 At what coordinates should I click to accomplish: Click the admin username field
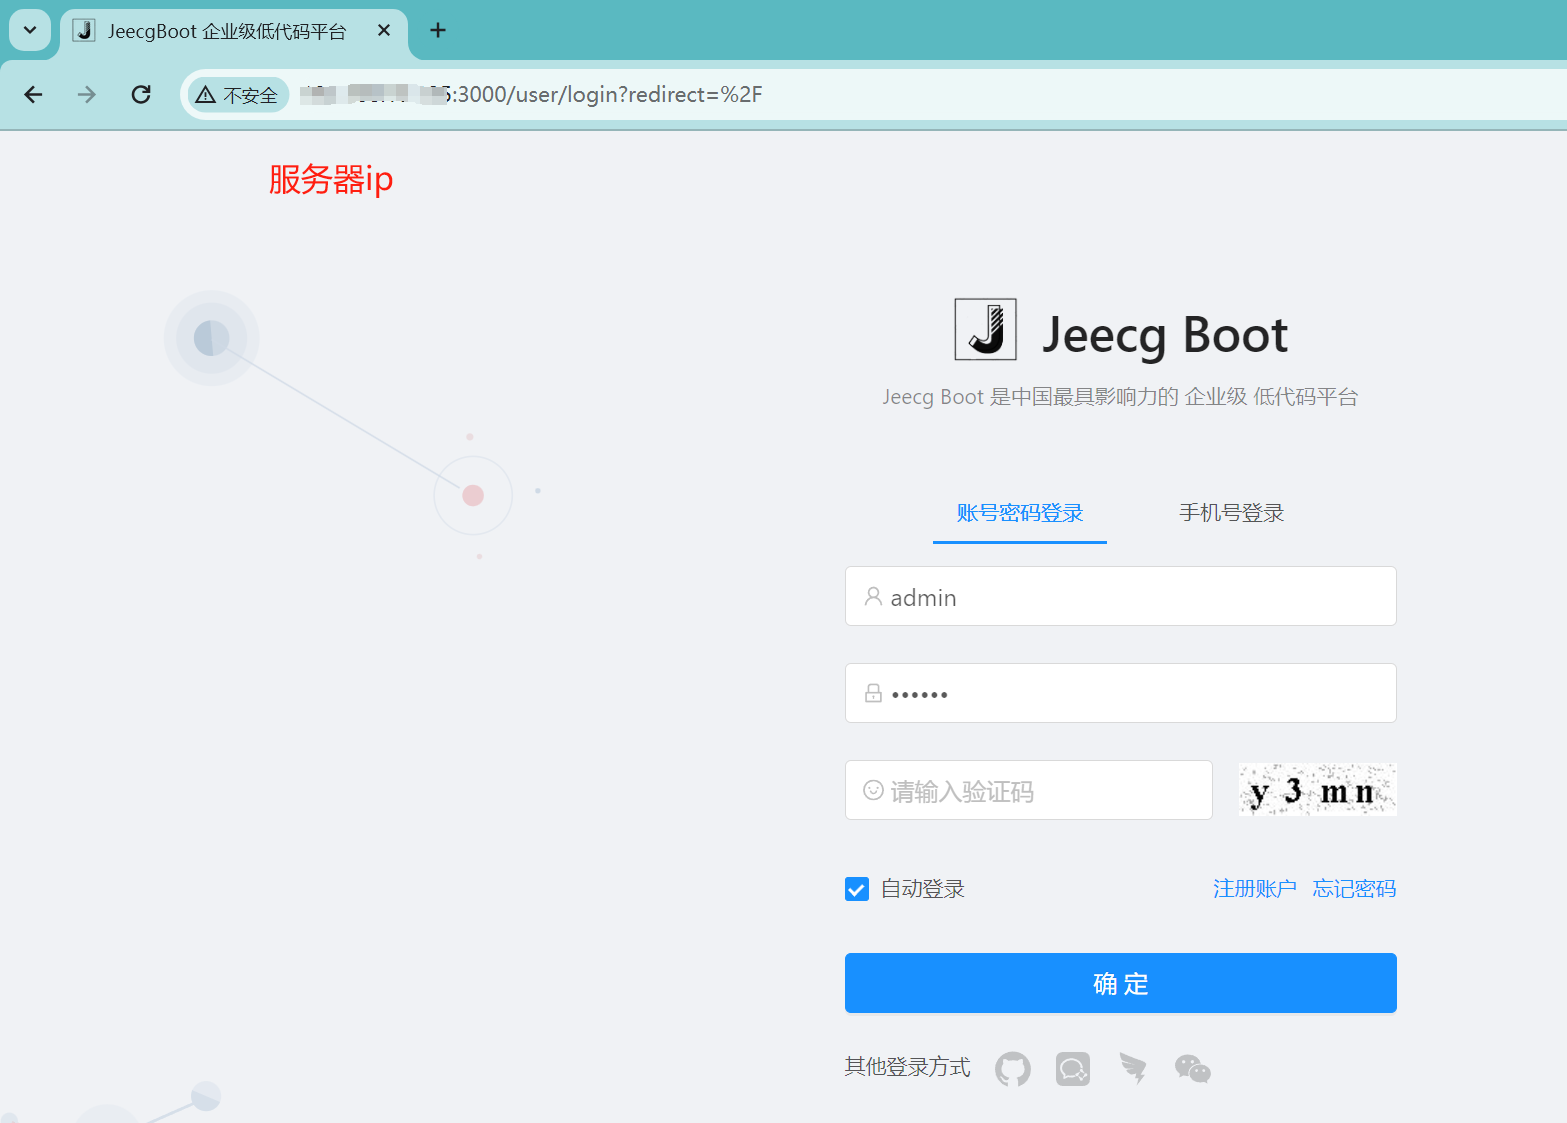point(1121,596)
